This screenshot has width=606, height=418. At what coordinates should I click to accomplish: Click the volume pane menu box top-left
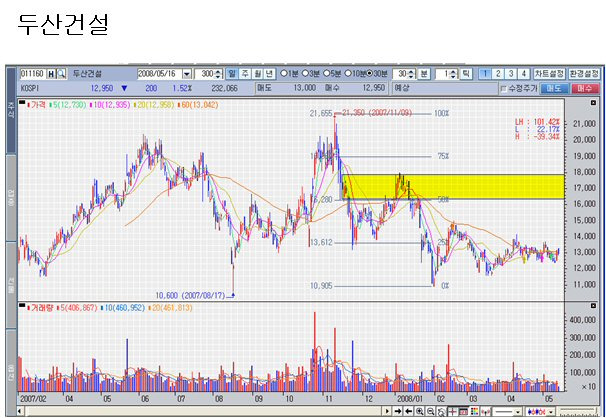coord(22,306)
